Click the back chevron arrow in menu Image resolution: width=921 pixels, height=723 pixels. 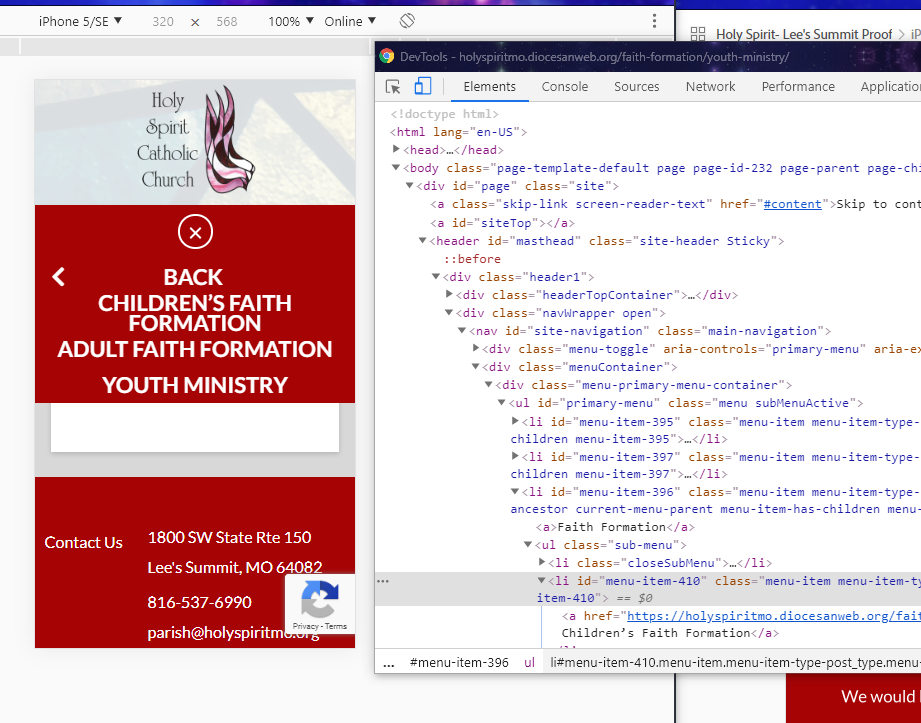click(x=59, y=277)
